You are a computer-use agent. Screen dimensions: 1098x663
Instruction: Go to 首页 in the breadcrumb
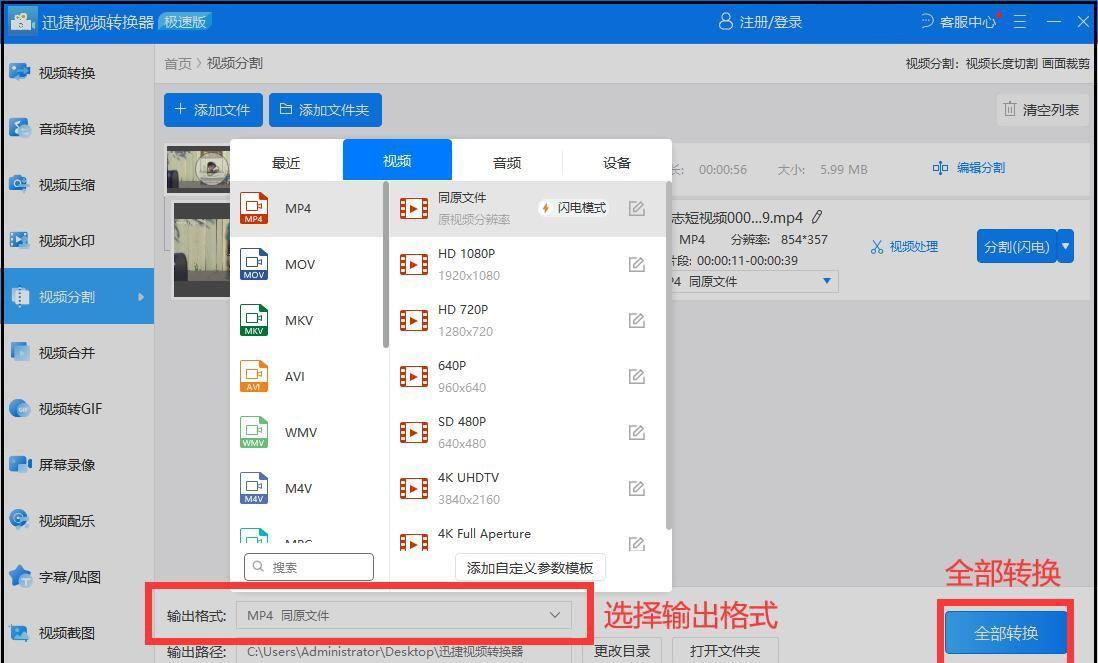pos(178,63)
